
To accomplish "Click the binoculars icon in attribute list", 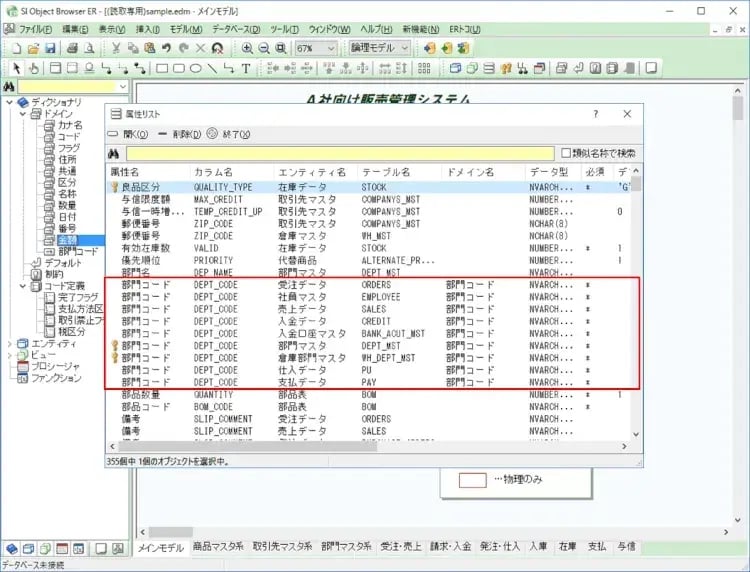I will click(114, 153).
